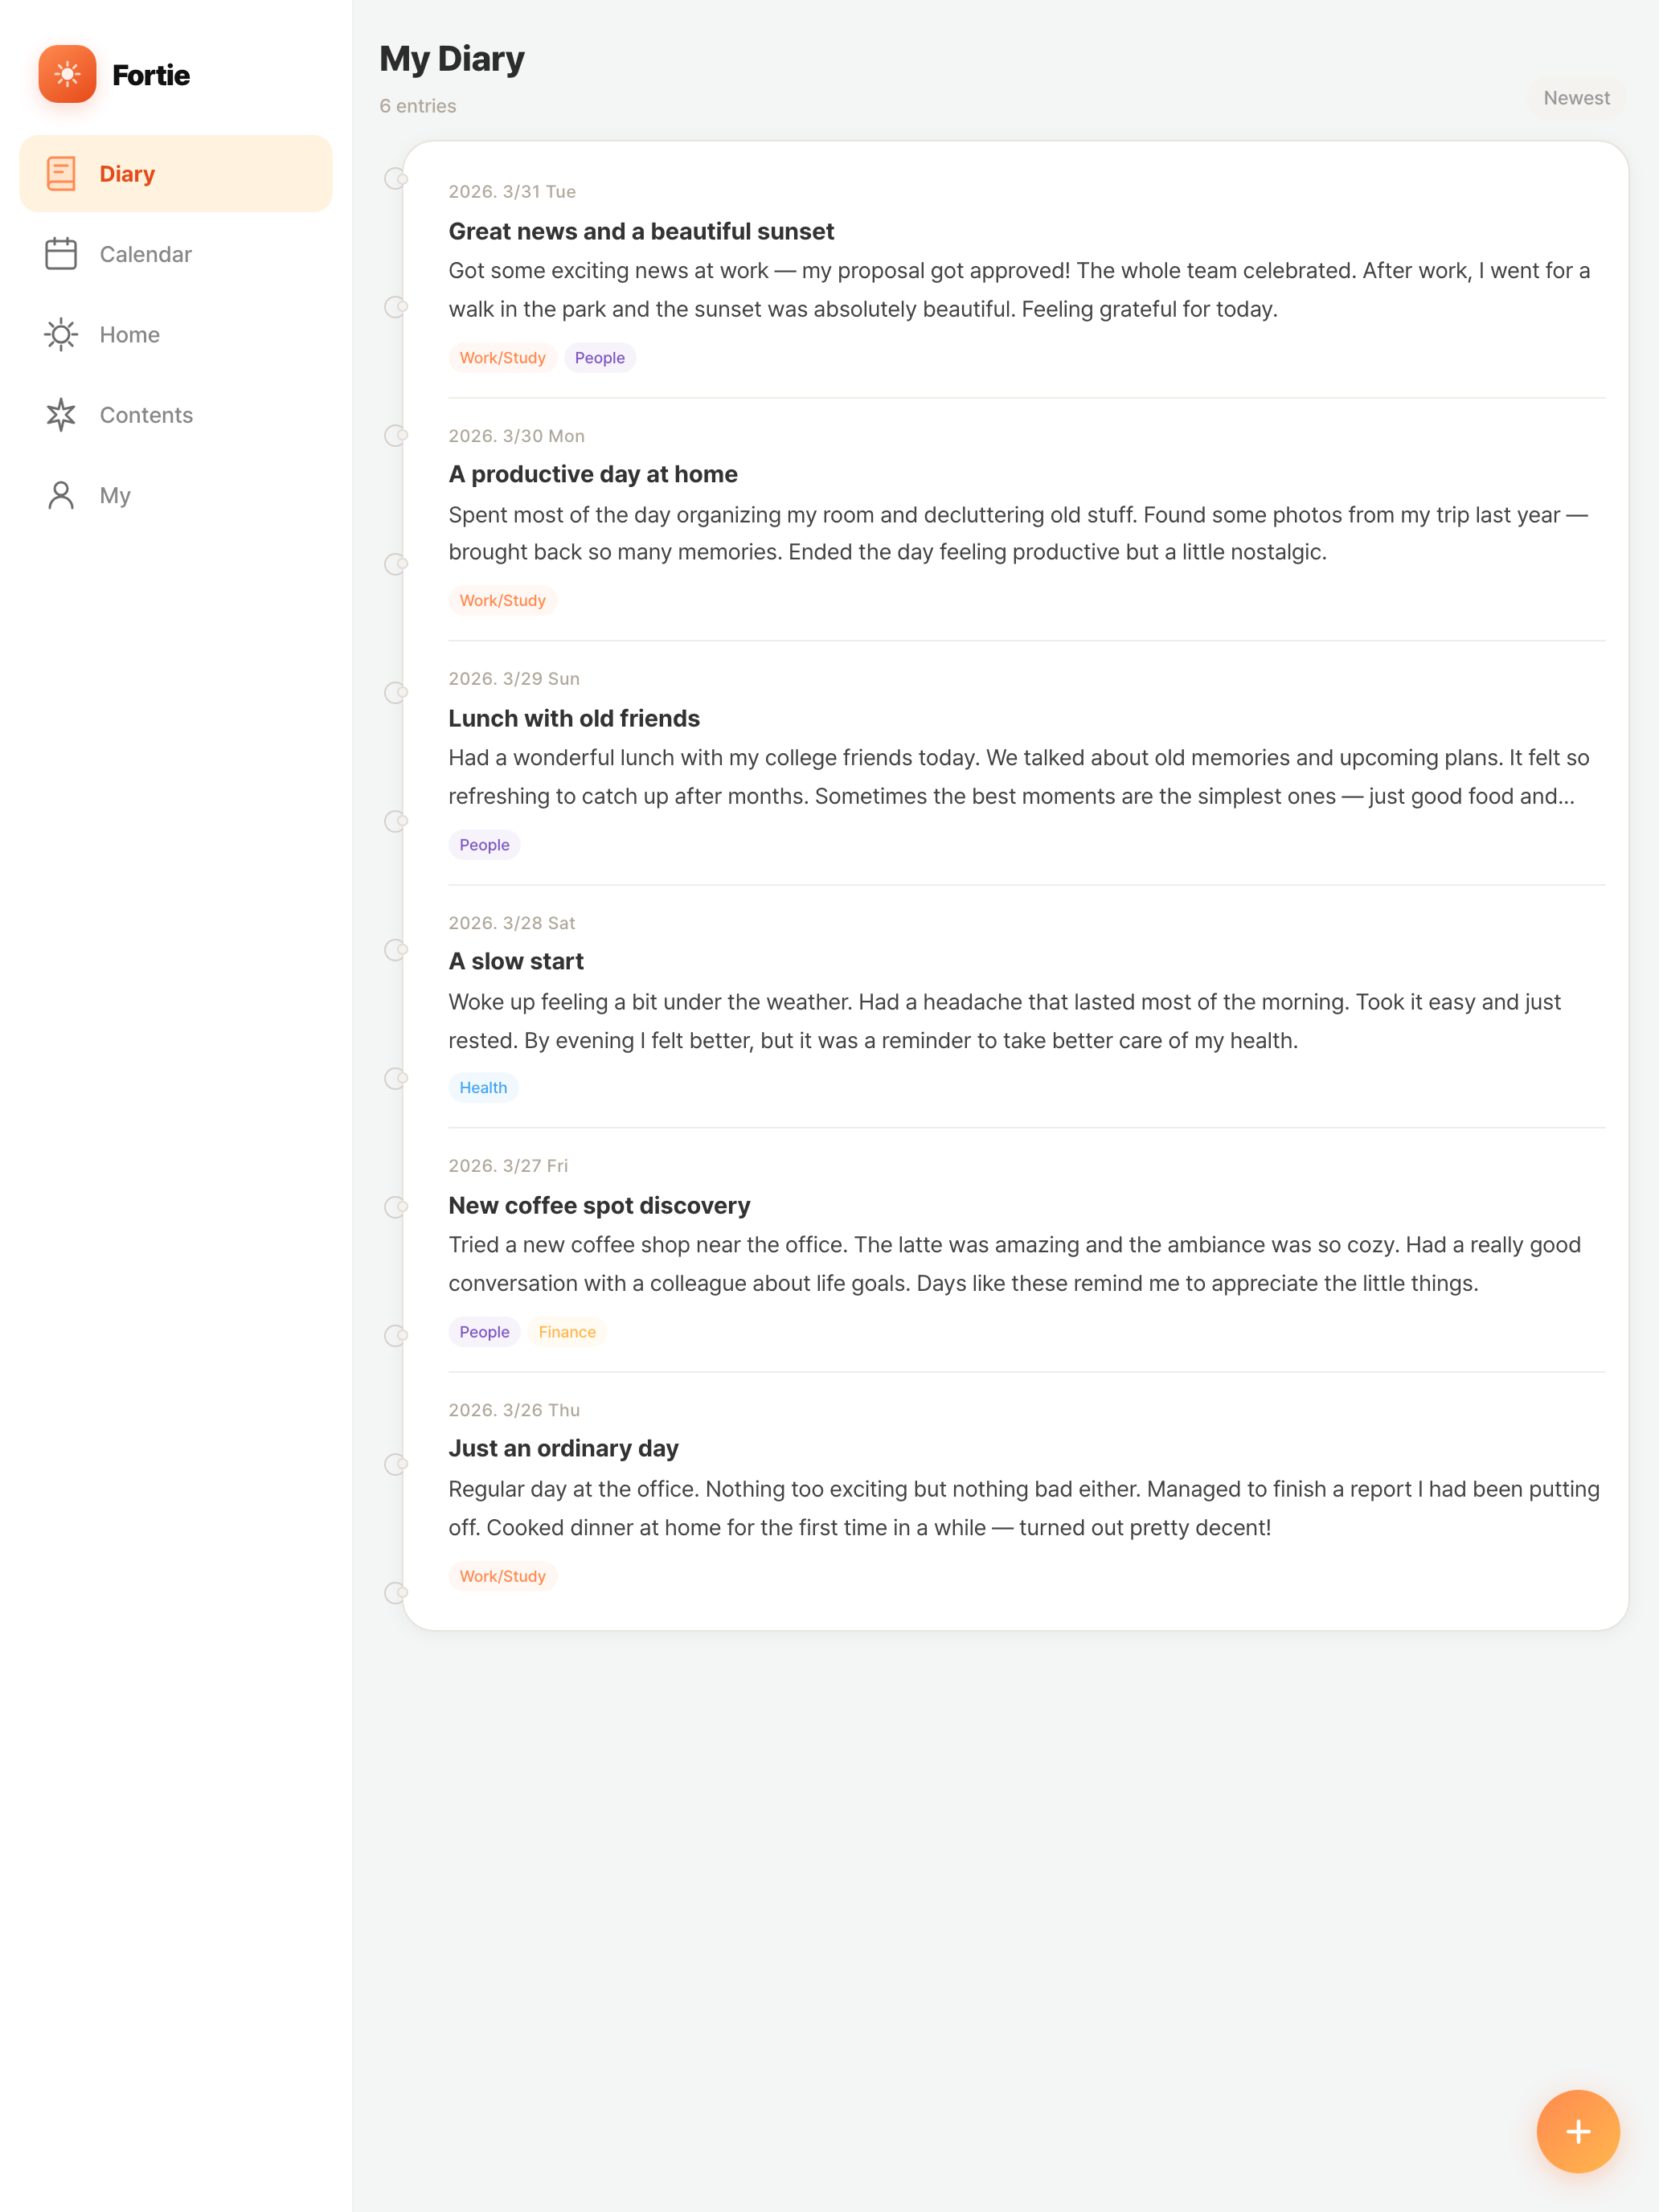Click Finance tag on the coffee spot entry
1659x2212 pixels.
(567, 1332)
